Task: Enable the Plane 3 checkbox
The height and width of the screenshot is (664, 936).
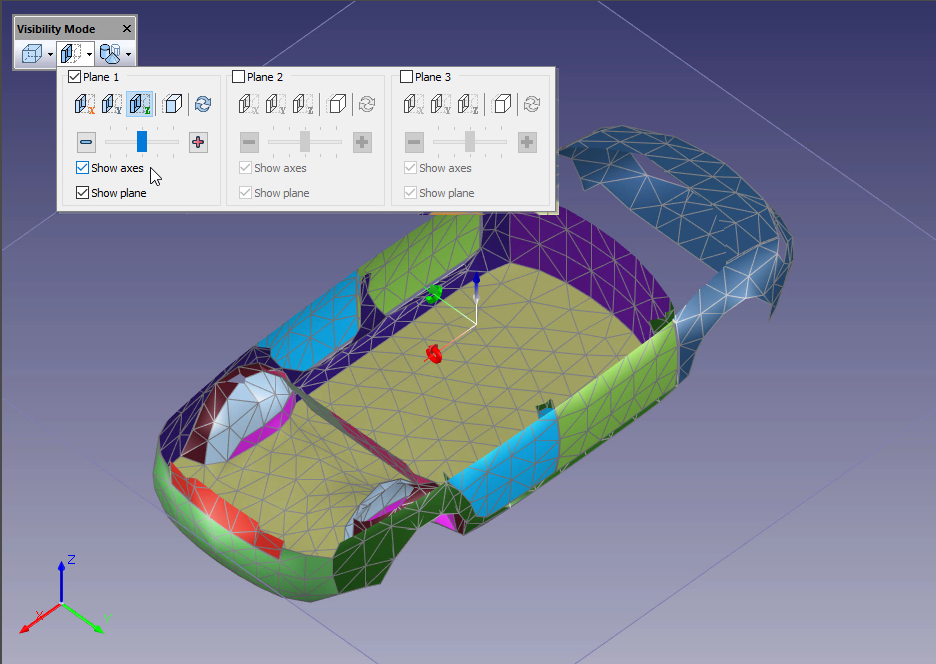Action: tap(407, 77)
